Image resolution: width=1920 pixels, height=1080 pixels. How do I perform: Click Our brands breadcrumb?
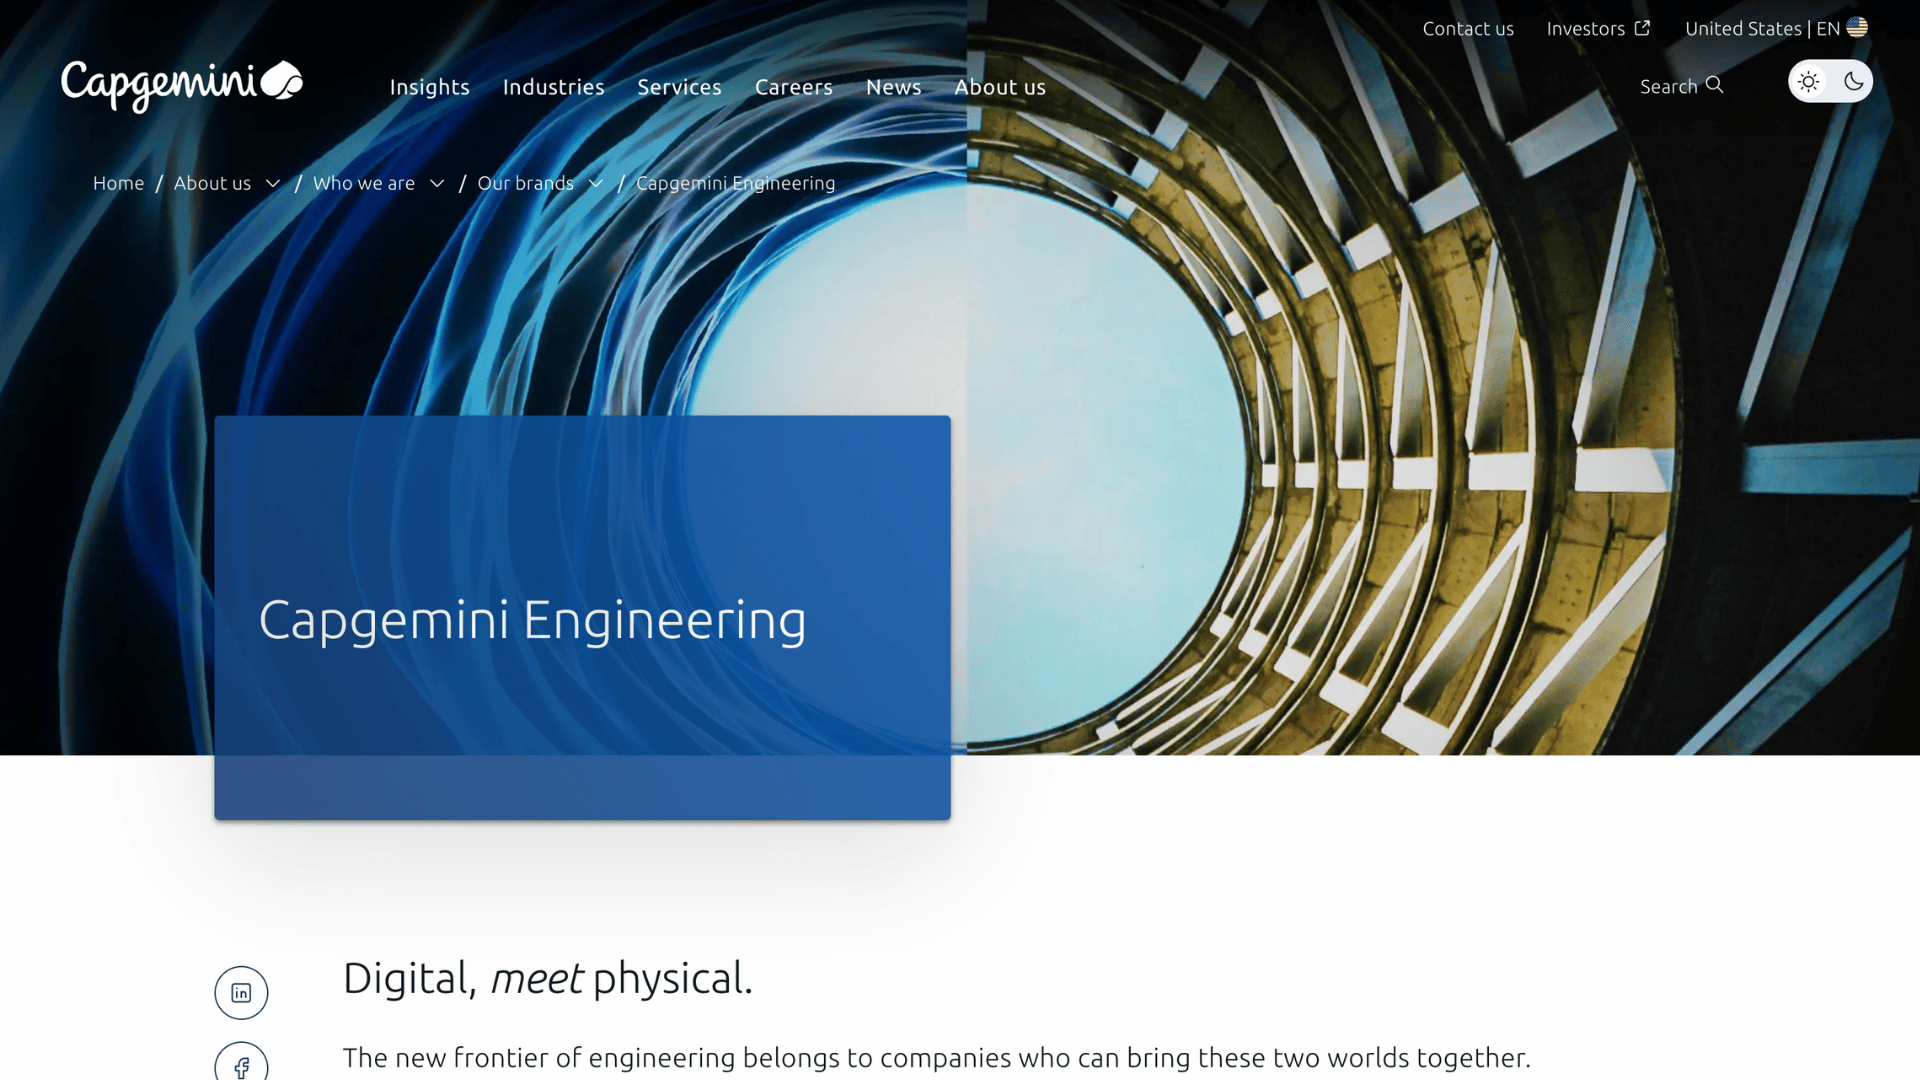pos(525,183)
